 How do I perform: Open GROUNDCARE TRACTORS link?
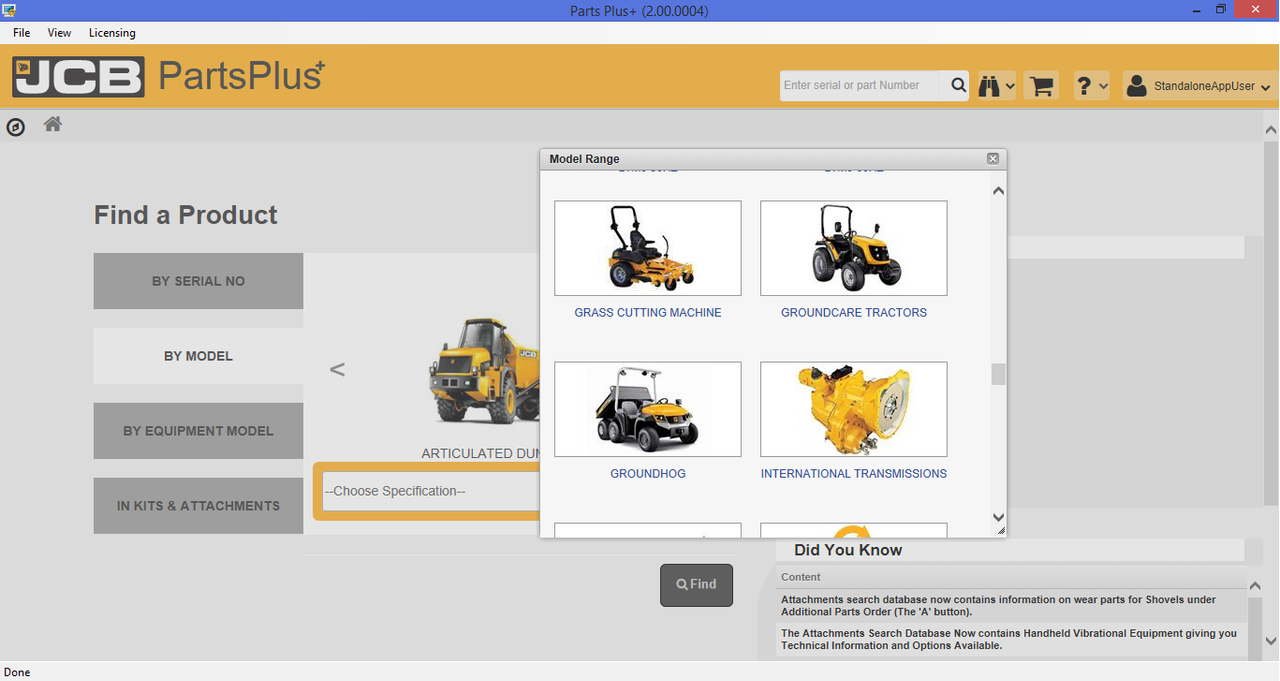[854, 313]
